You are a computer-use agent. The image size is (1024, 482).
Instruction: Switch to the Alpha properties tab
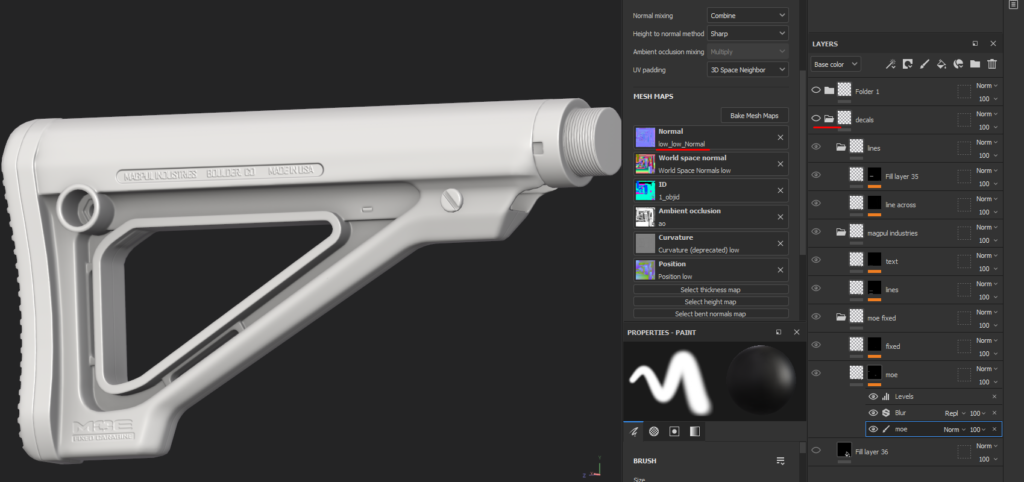(654, 431)
